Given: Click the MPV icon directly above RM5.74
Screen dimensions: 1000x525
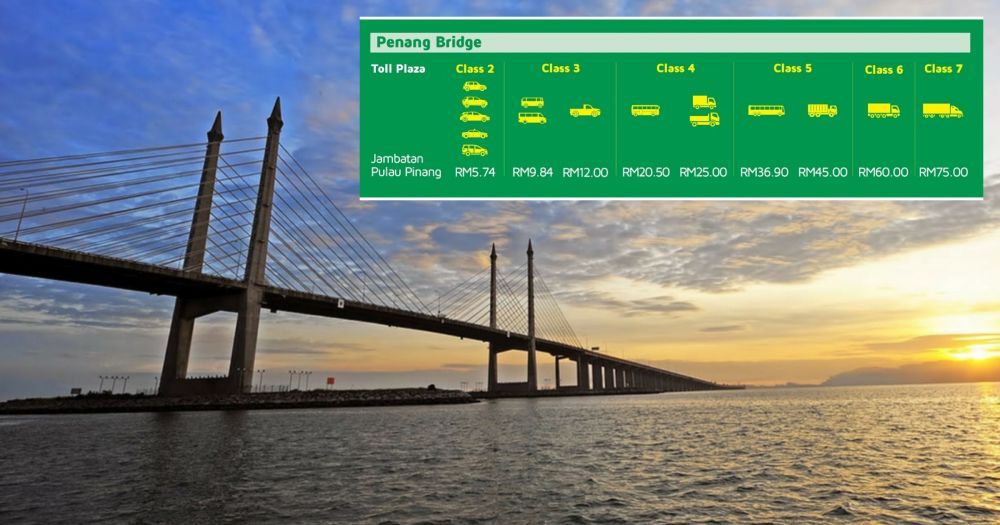Looking at the screenshot, I should pos(474,150).
